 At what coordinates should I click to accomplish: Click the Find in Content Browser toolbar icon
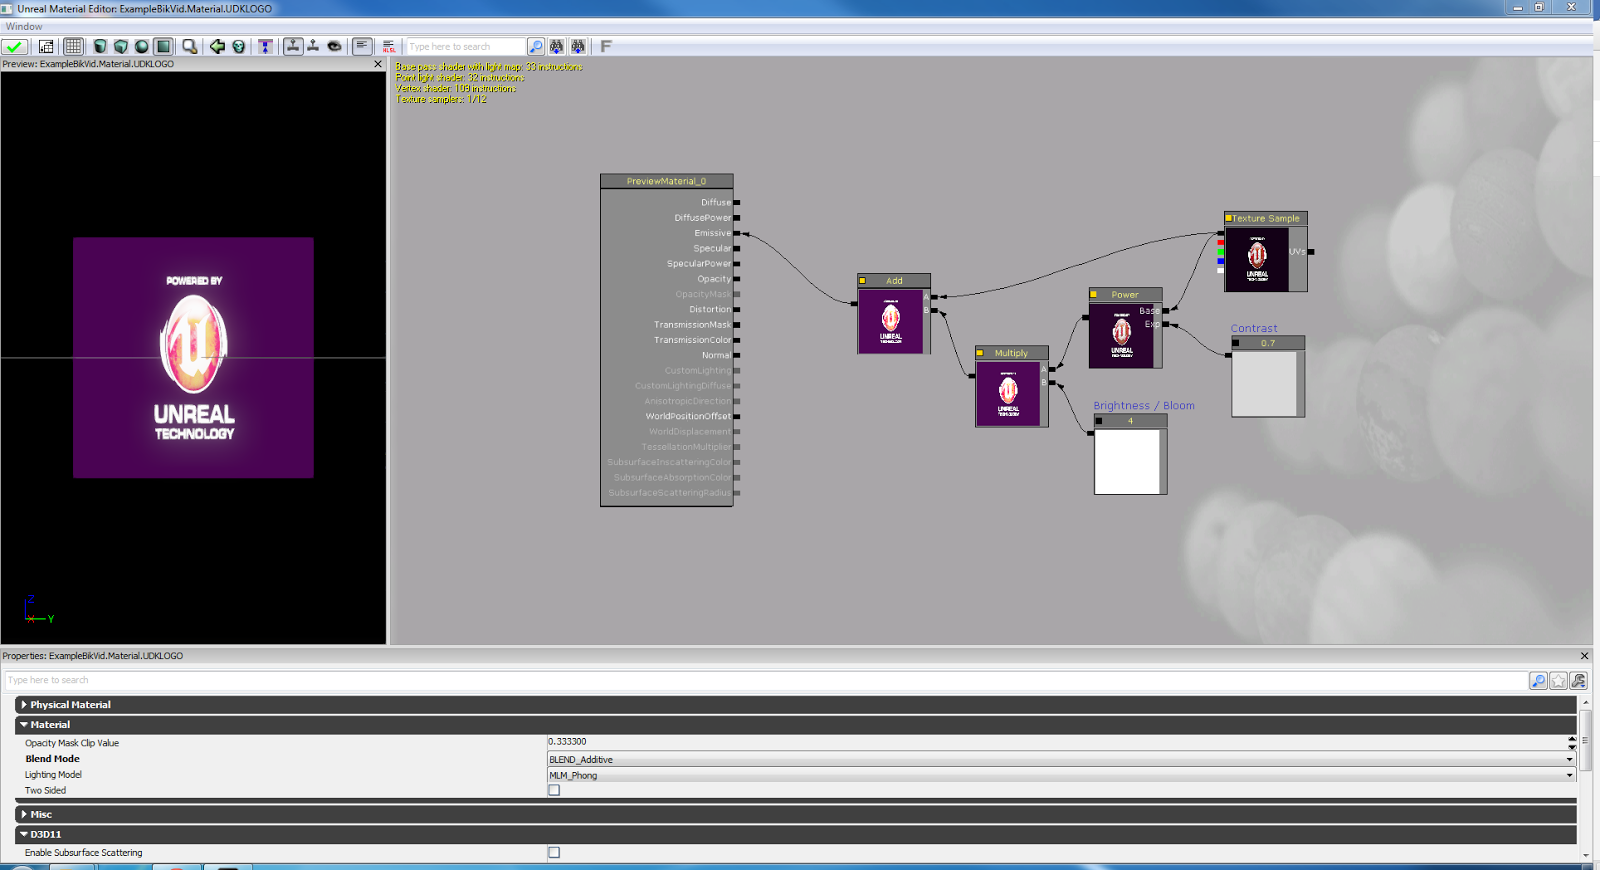(46, 47)
